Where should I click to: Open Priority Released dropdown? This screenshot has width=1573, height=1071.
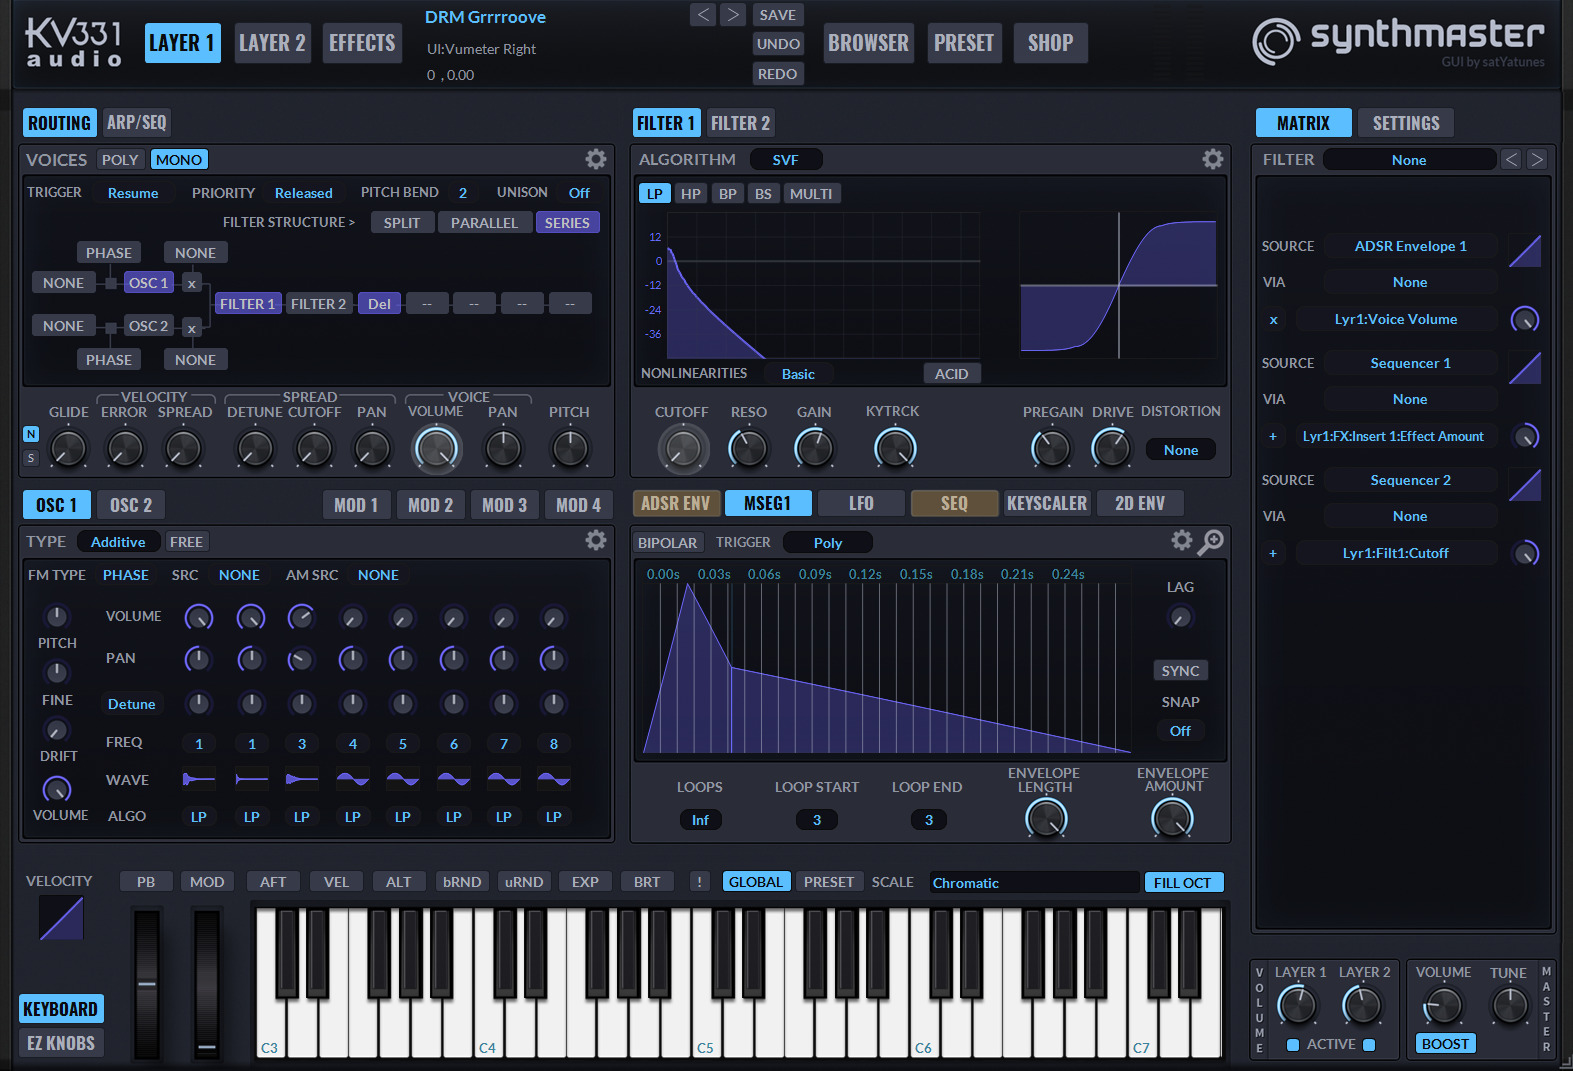tap(304, 193)
